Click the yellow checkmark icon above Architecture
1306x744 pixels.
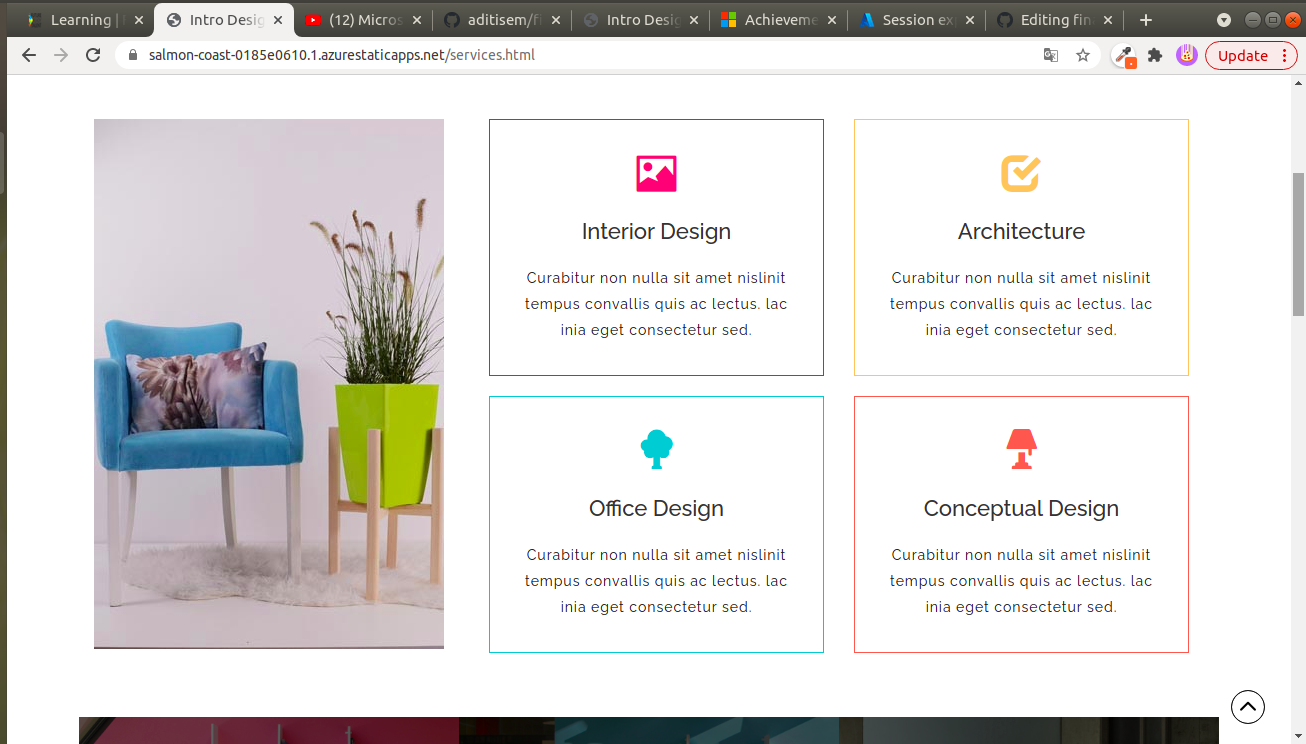pyautogui.click(x=1021, y=173)
